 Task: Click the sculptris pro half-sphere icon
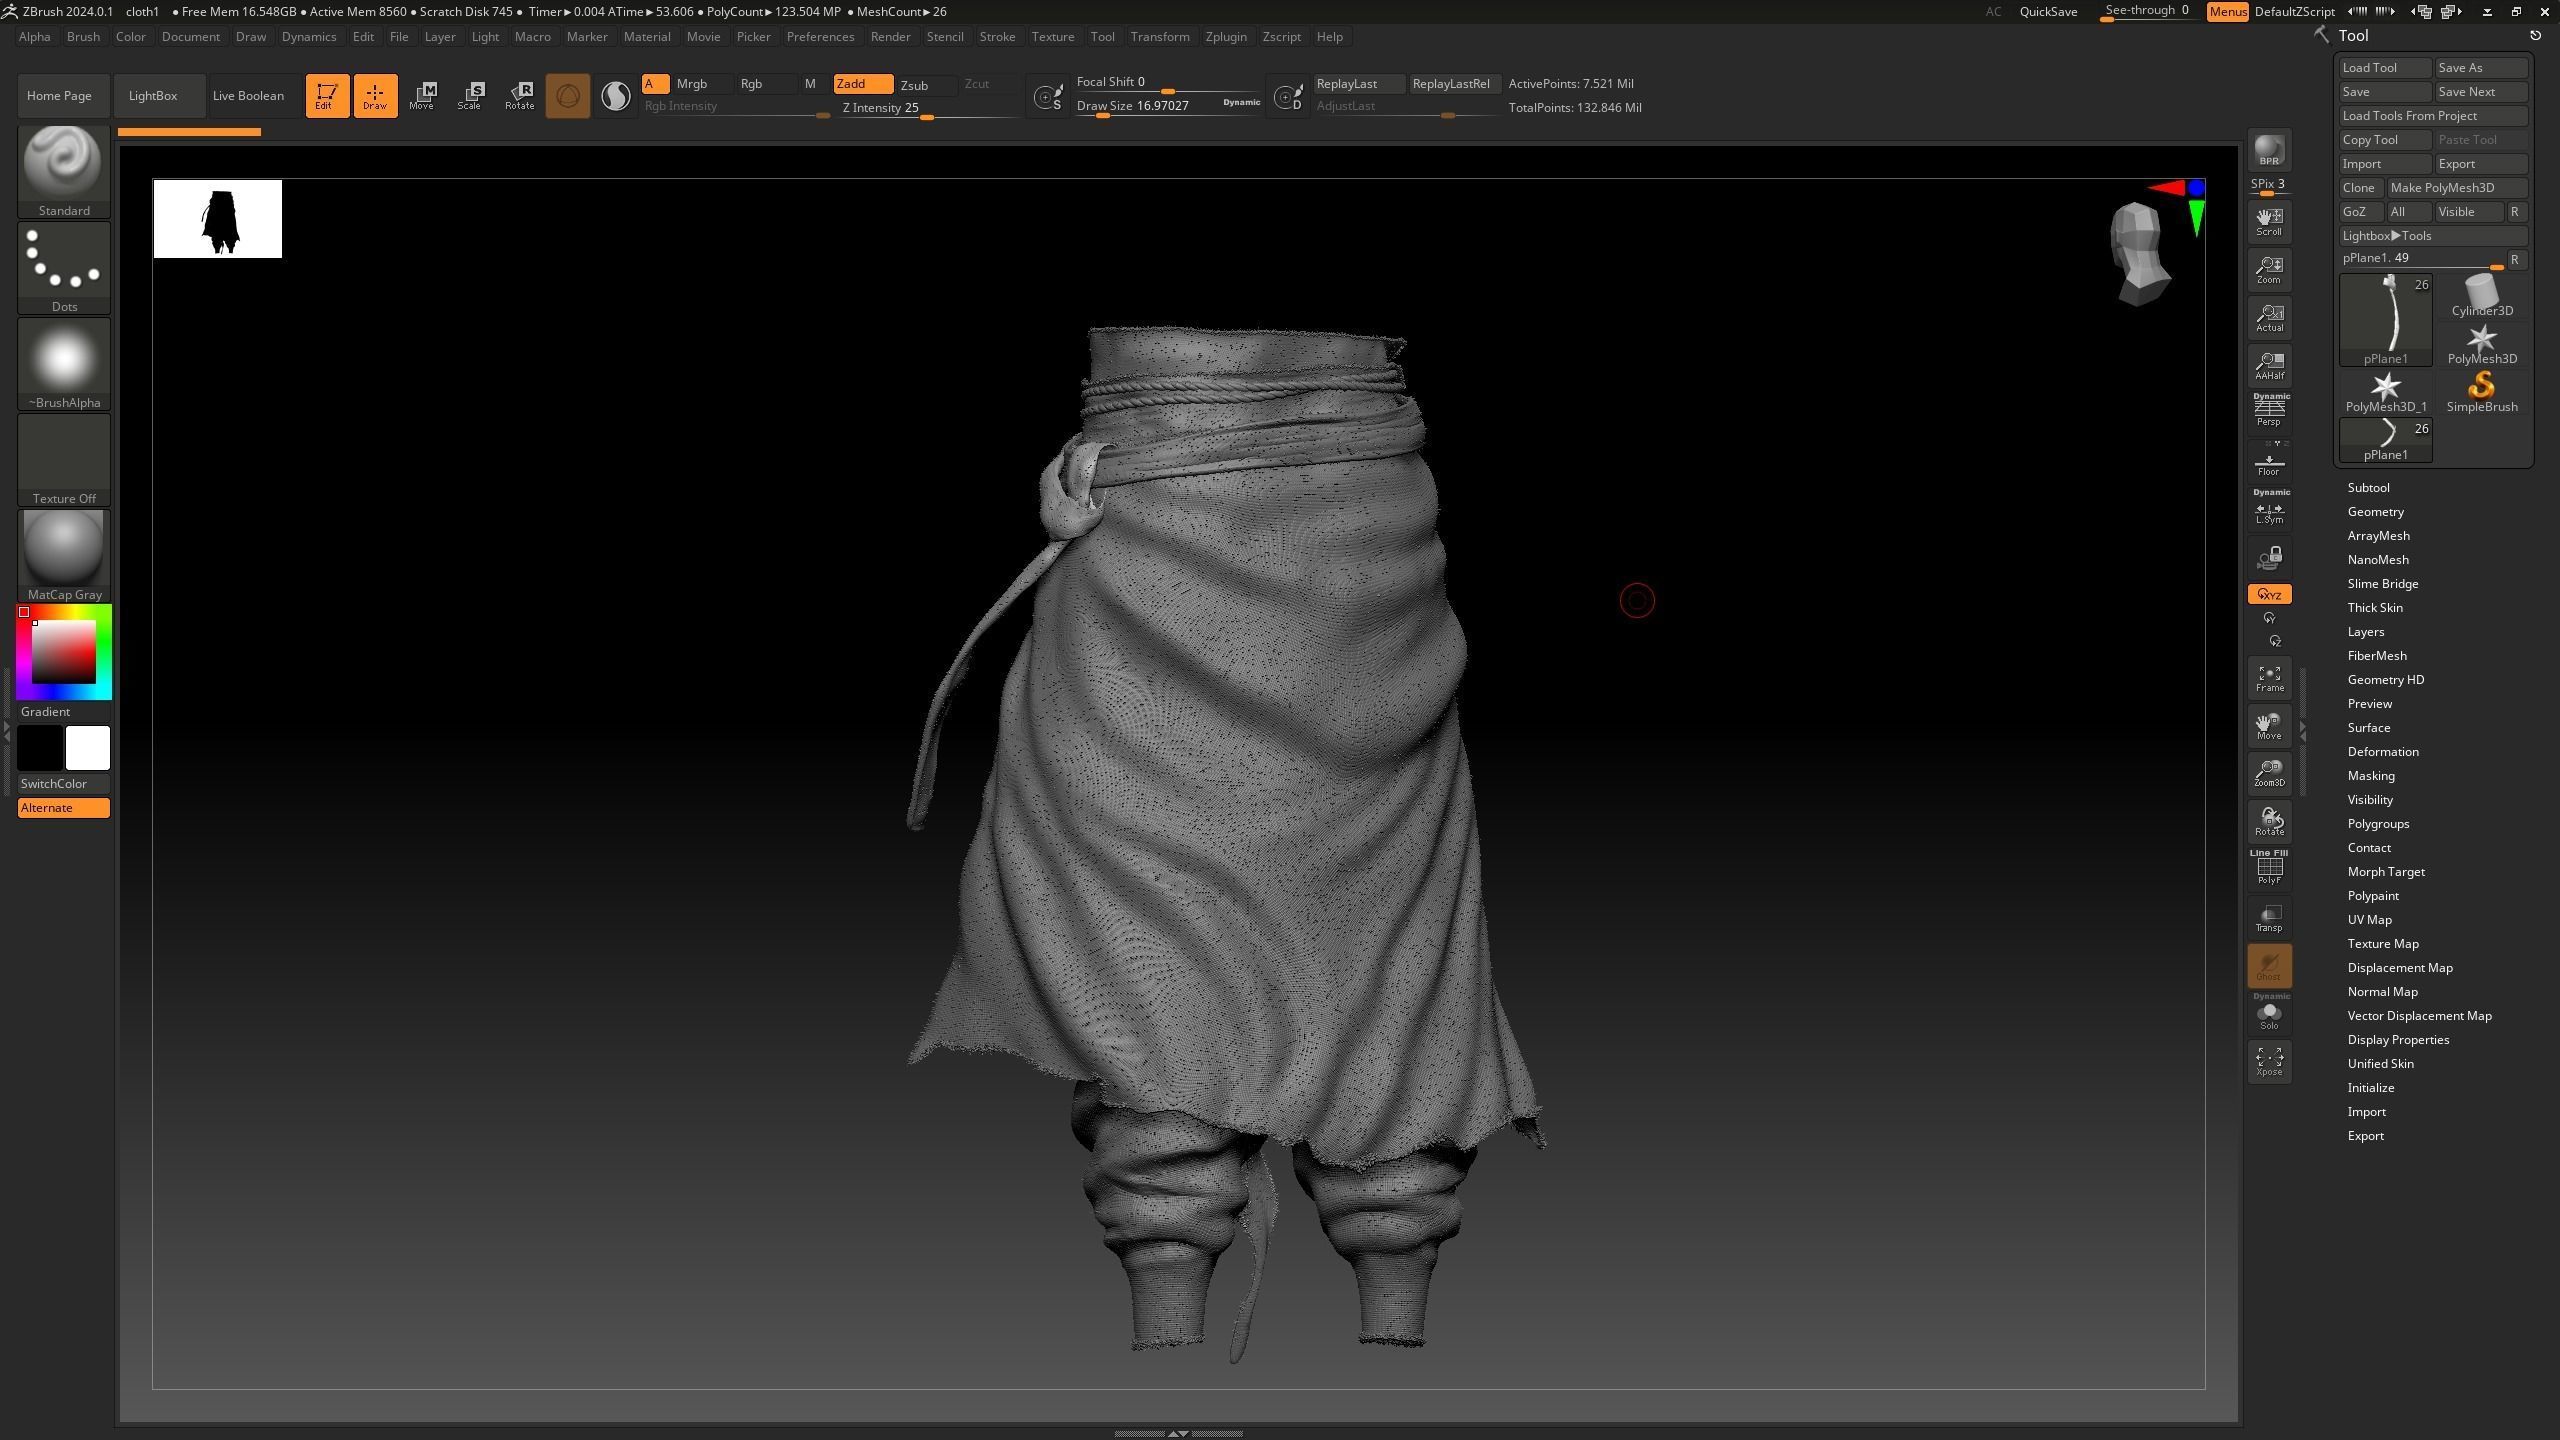pos(616,96)
